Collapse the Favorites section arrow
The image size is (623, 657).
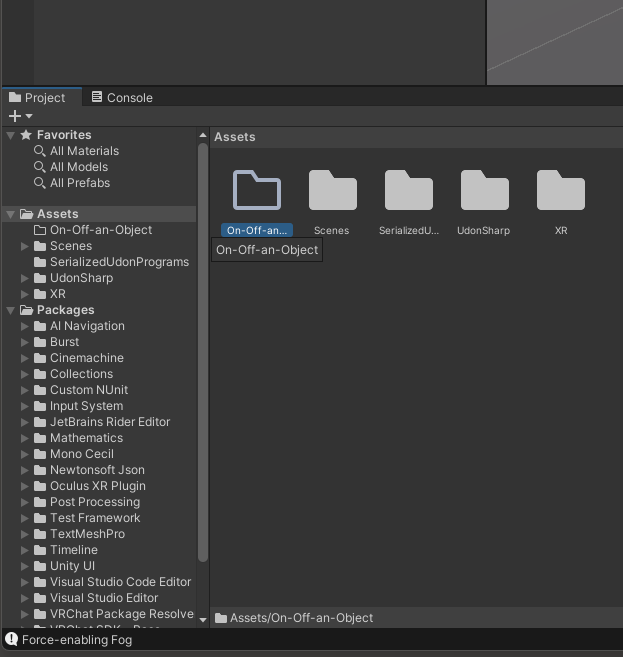11,135
